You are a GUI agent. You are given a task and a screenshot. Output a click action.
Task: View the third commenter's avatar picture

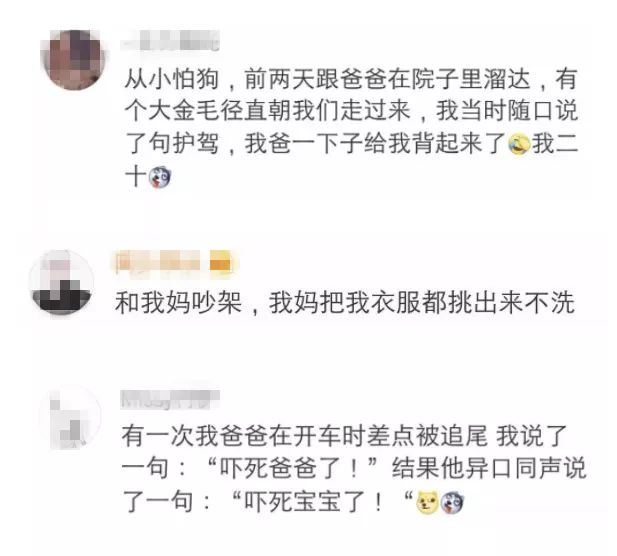pos(71,418)
